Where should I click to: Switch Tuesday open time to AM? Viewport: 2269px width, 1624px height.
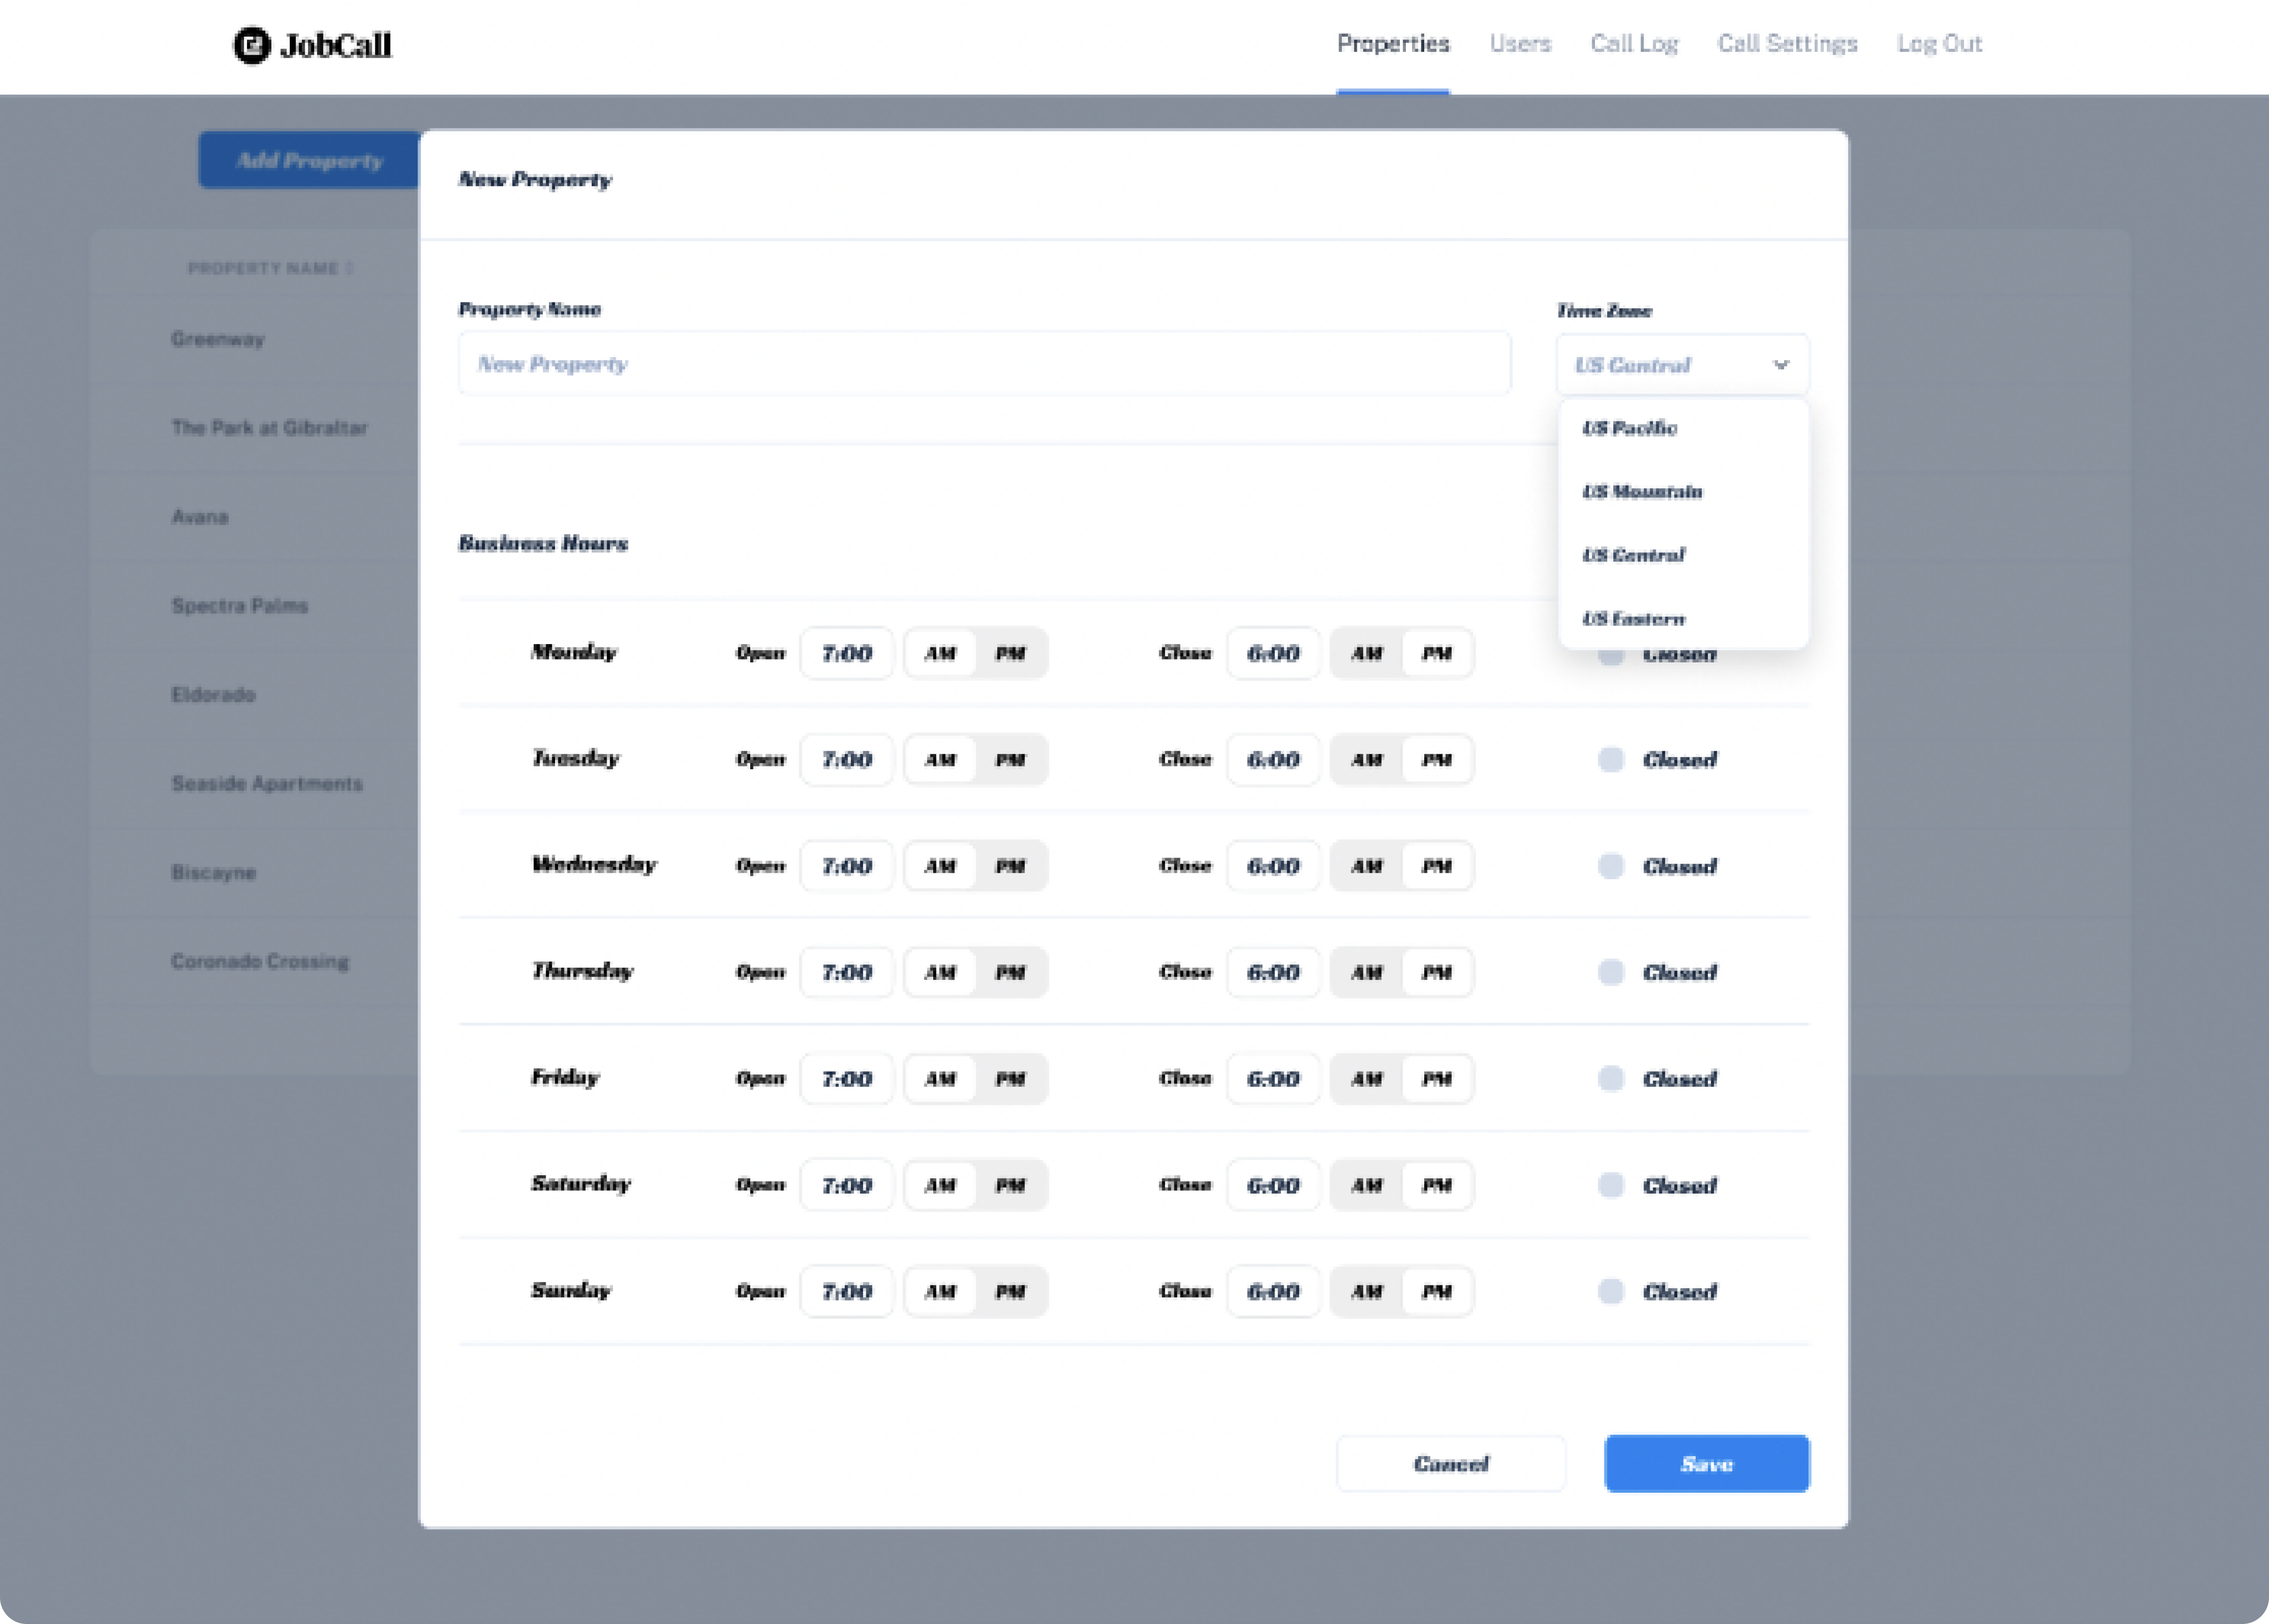pyautogui.click(x=938, y=760)
